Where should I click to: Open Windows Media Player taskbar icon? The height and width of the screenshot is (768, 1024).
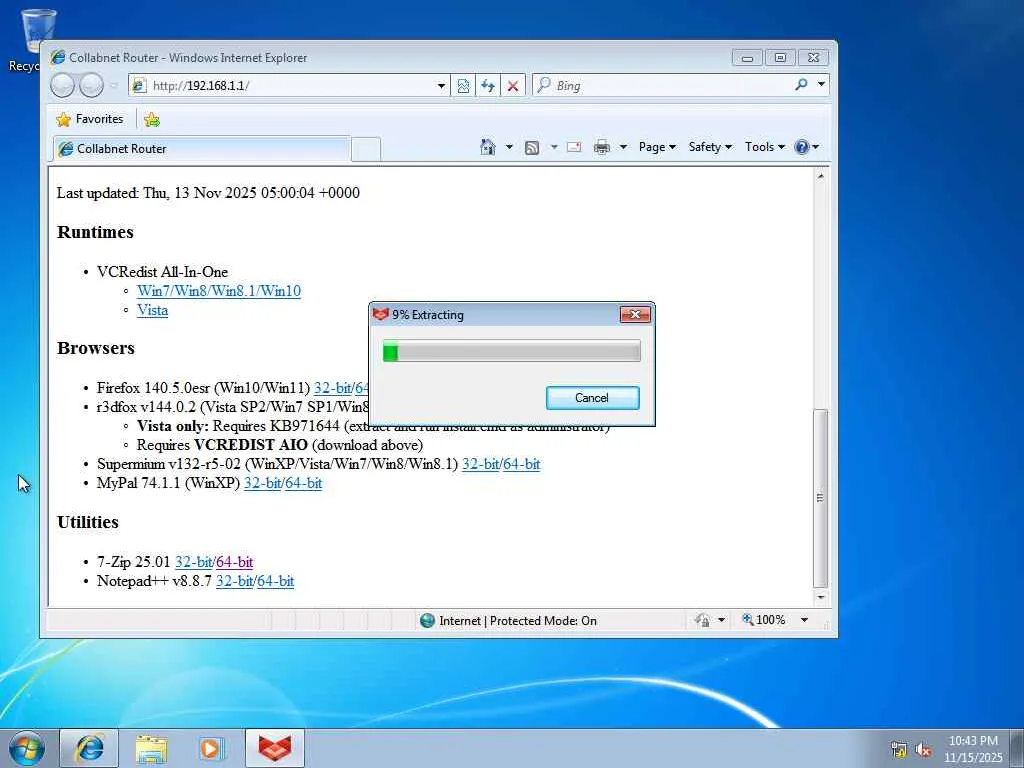(212, 748)
